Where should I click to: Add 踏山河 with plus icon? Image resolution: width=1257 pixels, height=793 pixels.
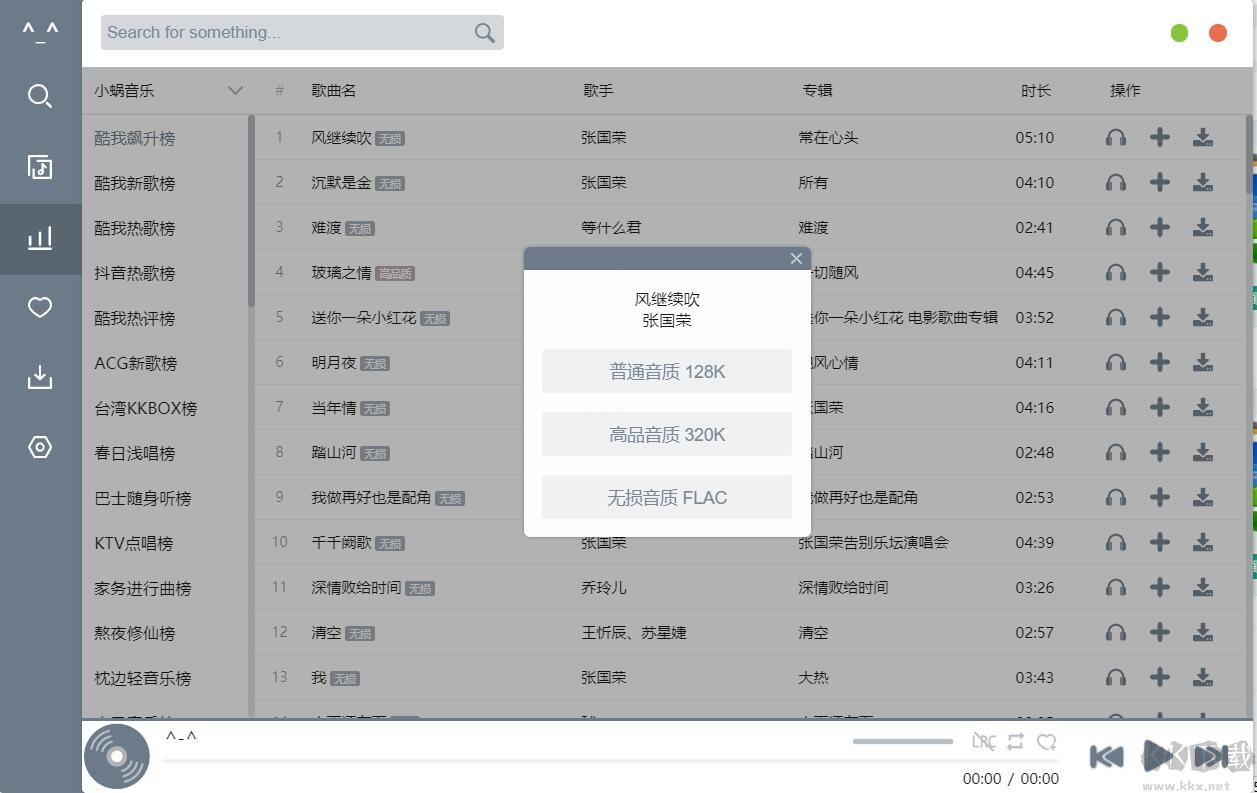[1160, 453]
